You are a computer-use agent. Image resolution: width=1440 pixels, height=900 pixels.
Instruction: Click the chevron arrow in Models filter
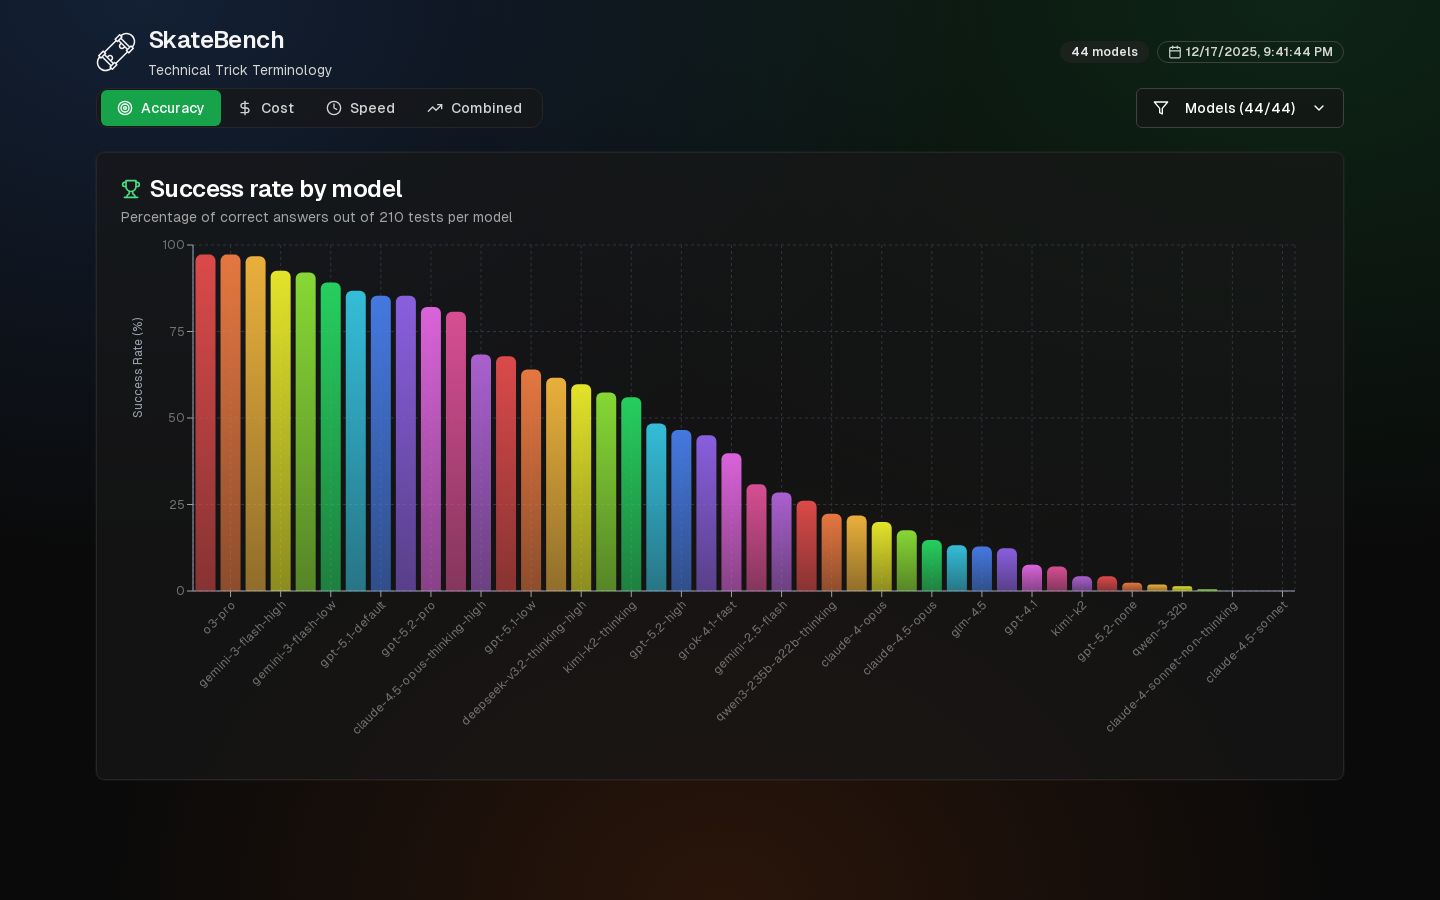pos(1319,108)
